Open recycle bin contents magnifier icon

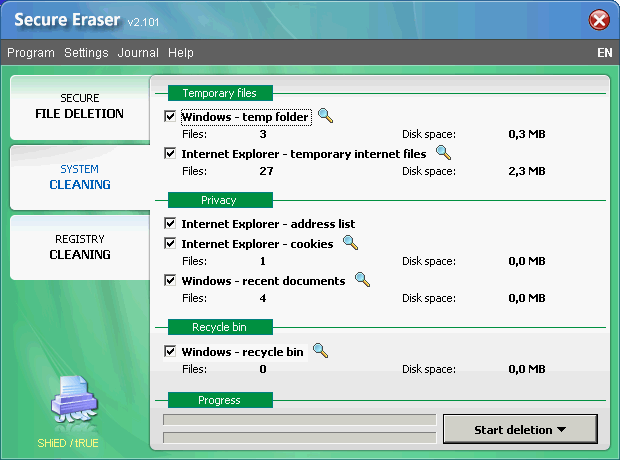320,350
